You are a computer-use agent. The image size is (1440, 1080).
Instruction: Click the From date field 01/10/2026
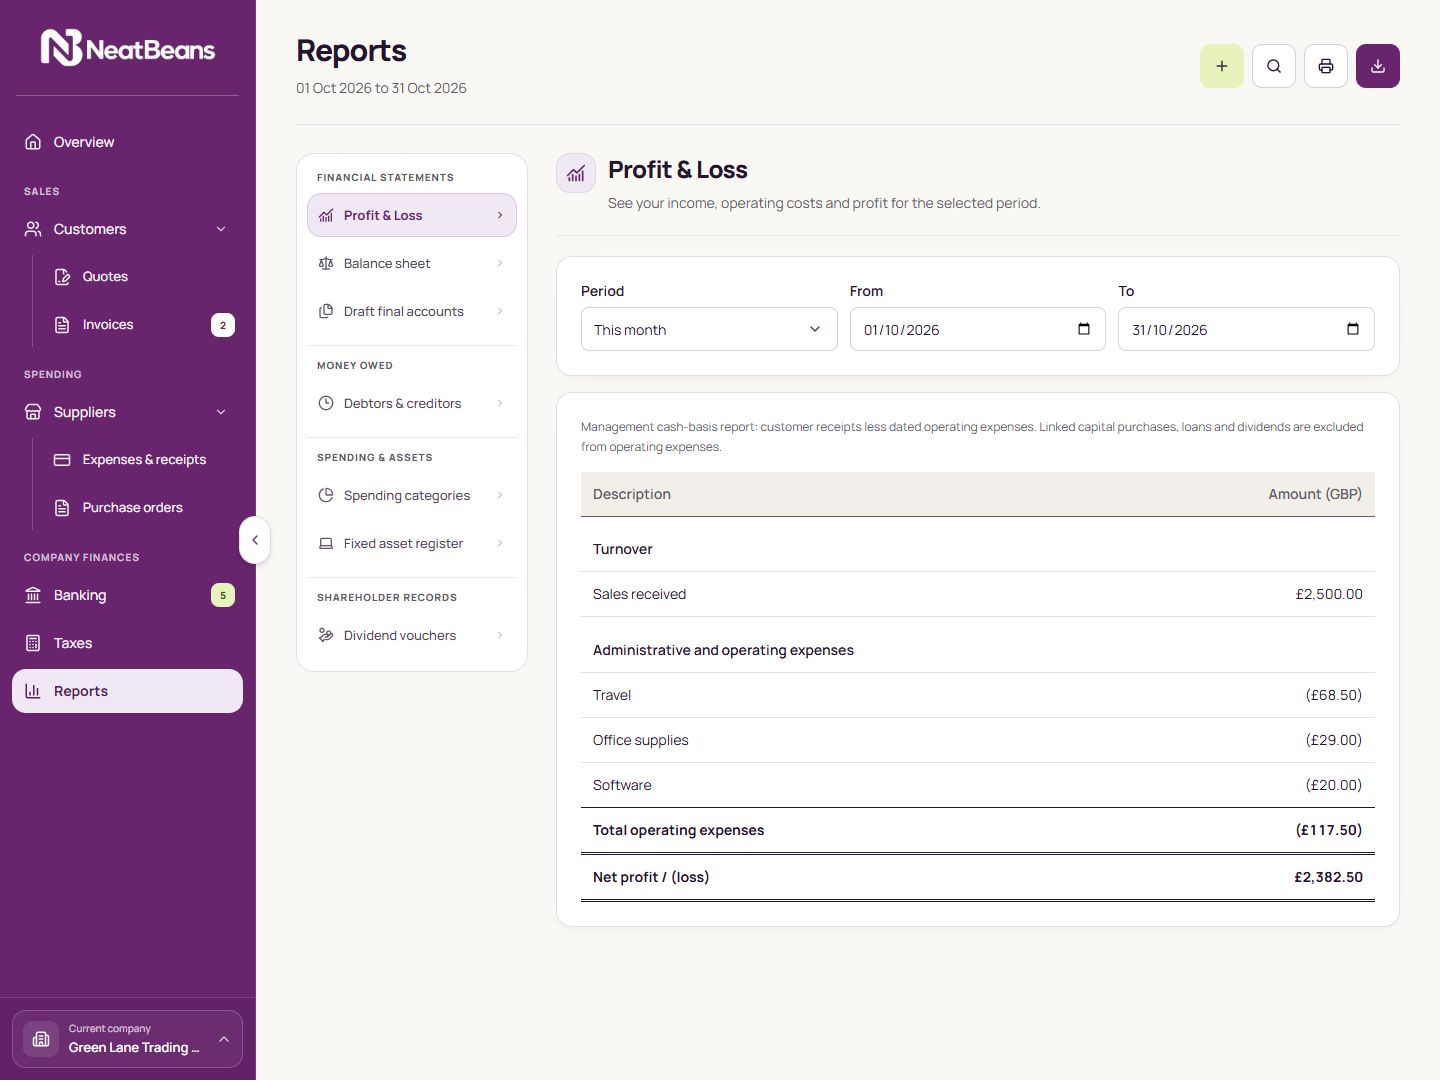pyautogui.click(x=977, y=329)
